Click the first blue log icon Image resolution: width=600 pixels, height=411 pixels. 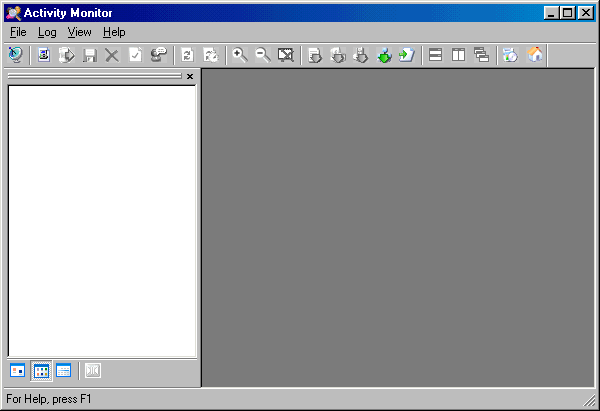44,55
